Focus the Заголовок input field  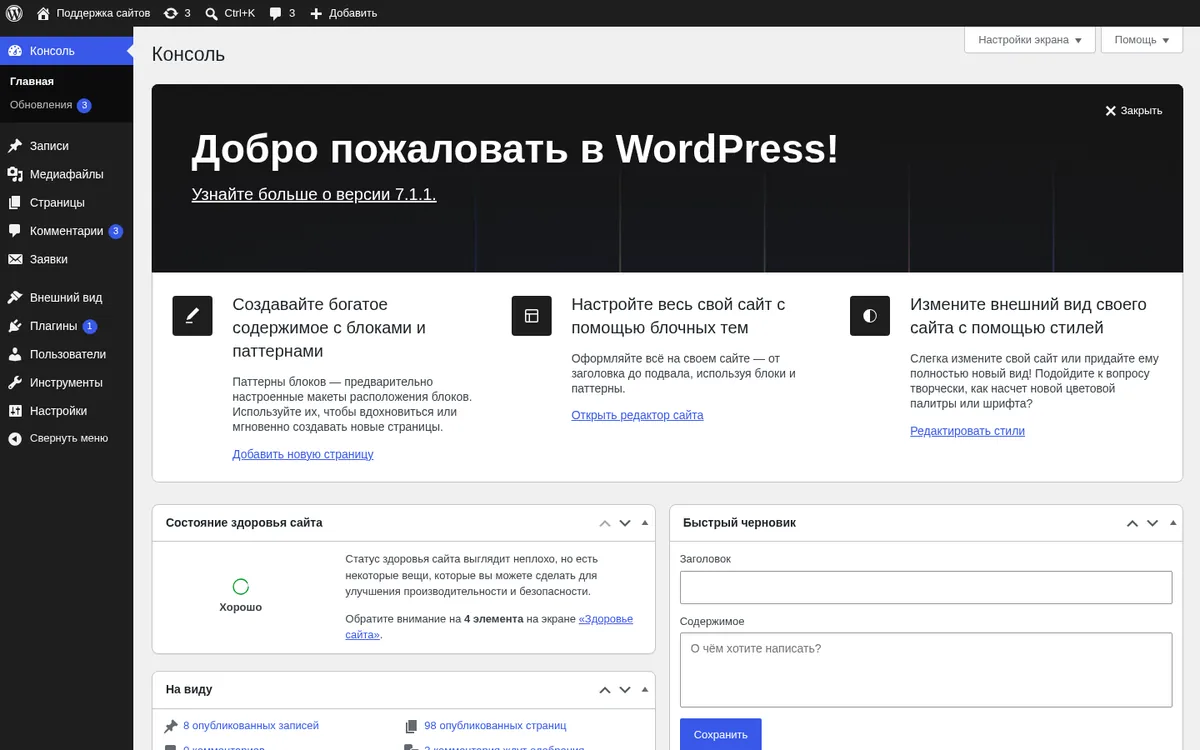(926, 587)
